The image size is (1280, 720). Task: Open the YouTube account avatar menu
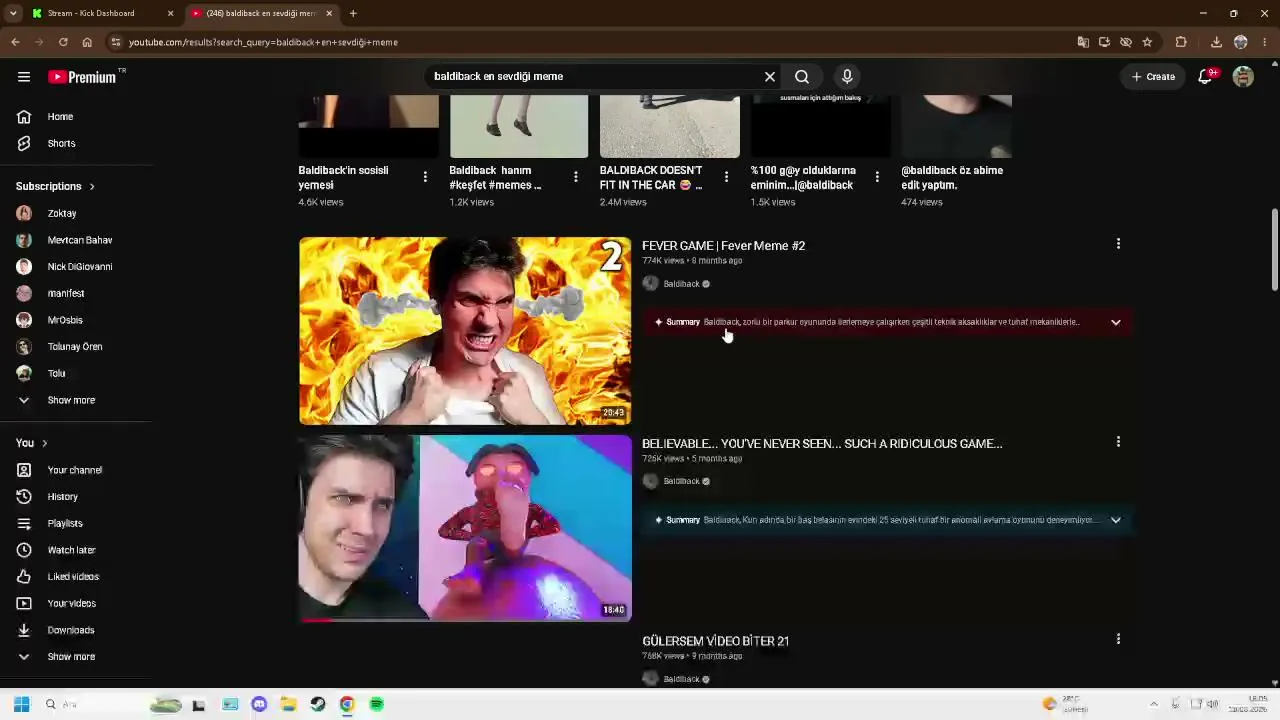pos(1243,77)
